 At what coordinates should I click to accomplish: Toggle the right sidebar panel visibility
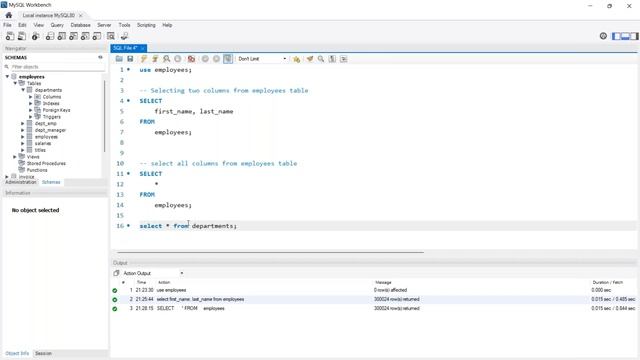coord(634,36)
